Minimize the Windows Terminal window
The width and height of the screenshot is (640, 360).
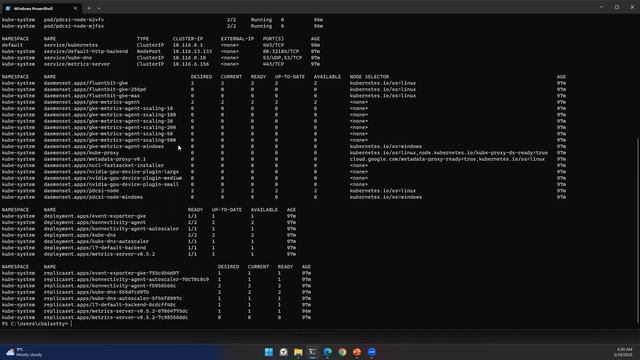(602, 7)
